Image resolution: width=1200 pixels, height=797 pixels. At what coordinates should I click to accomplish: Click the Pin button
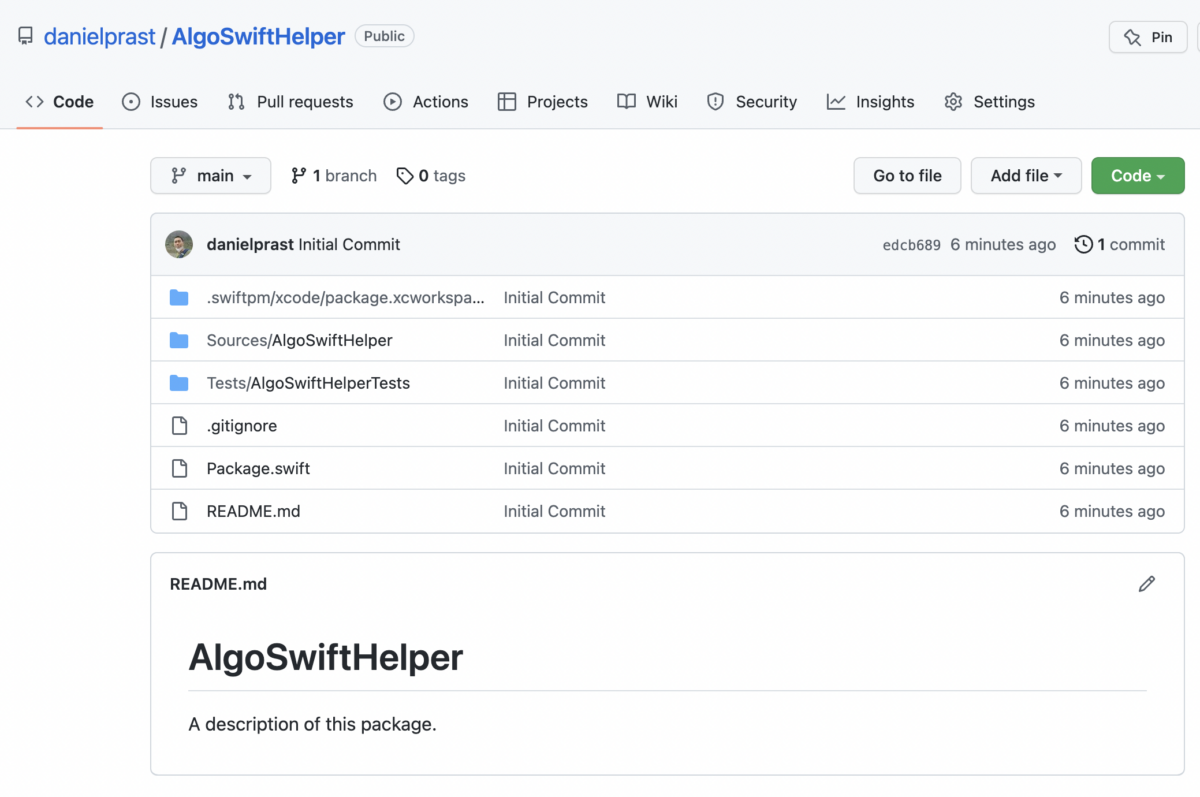(x=1148, y=37)
